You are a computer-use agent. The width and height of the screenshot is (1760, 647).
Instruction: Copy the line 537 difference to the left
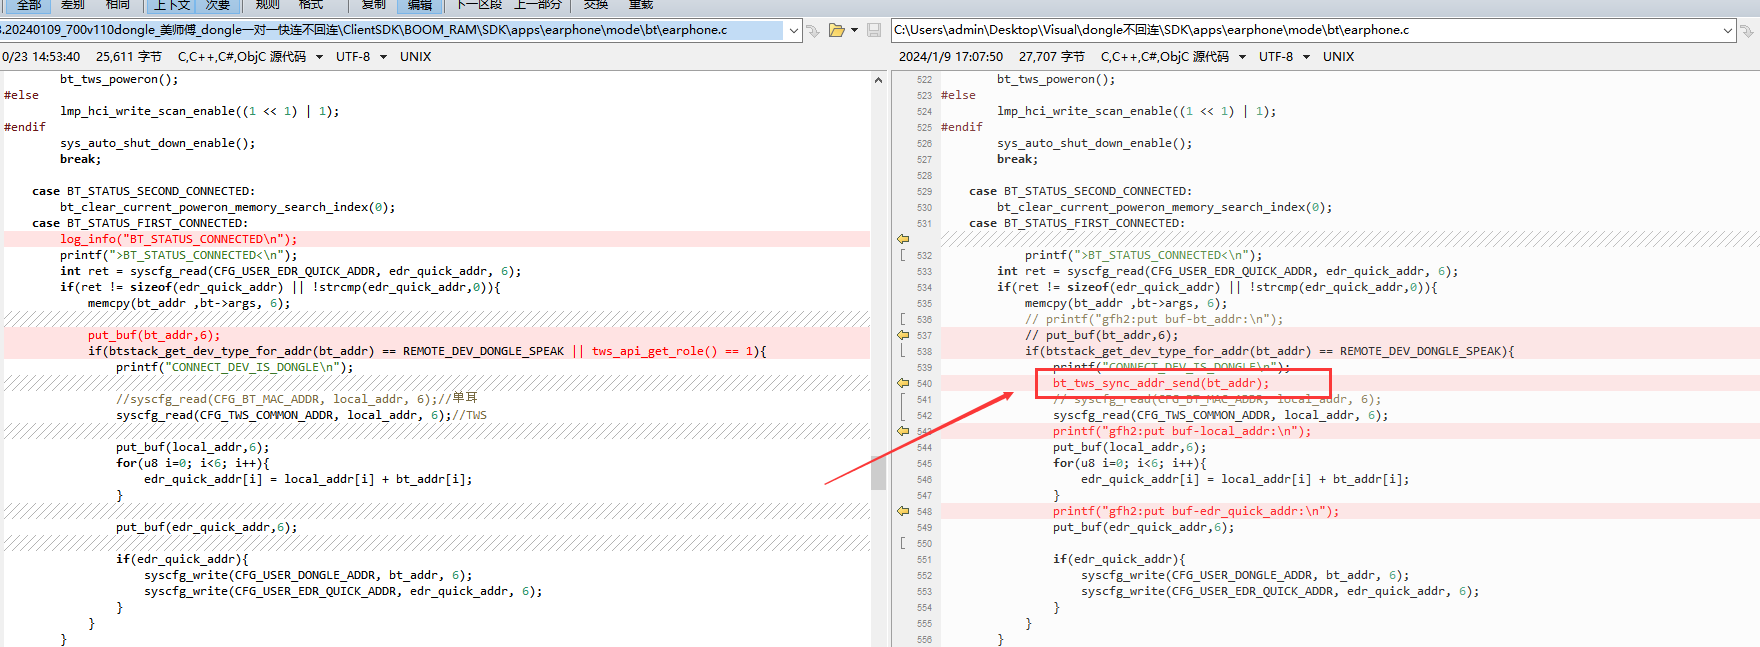pyautogui.click(x=902, y=335)
